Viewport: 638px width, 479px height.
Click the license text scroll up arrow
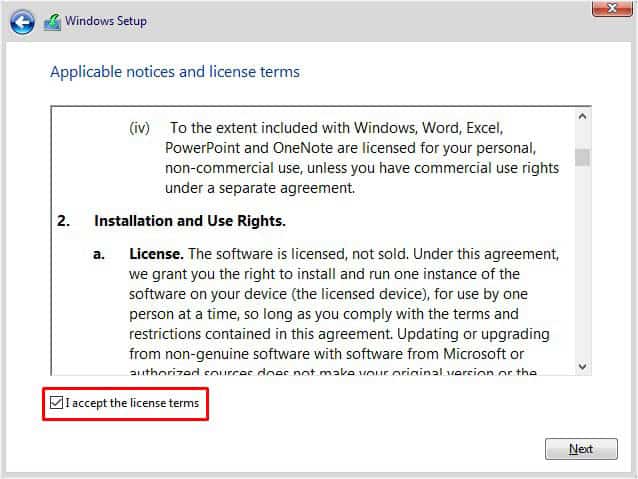pos(582,116)
